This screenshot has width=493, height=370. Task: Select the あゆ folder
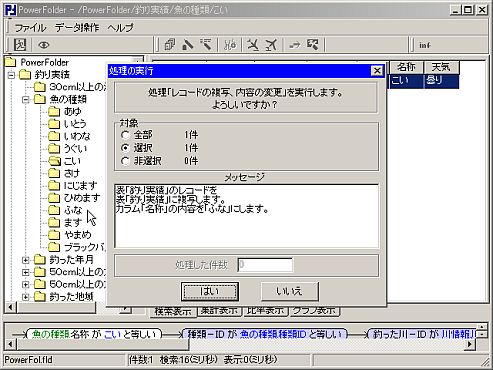click(x=65, y=111)
